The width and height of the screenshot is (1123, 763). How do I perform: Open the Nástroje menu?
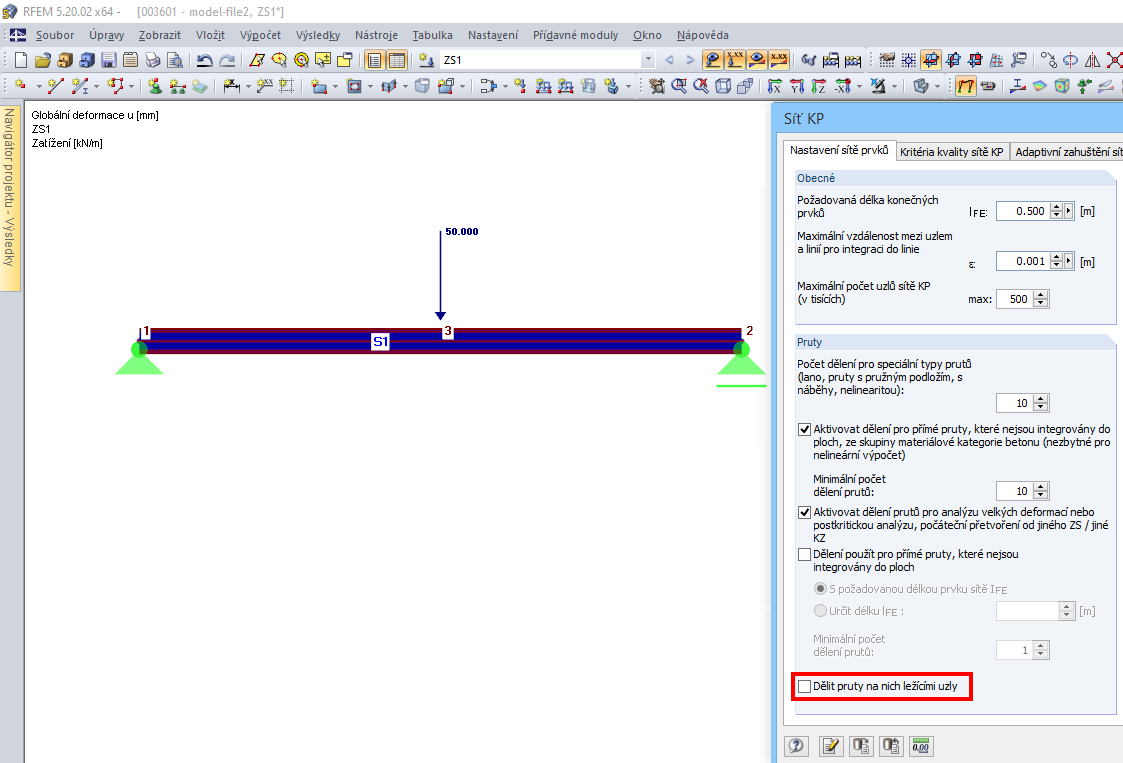tap(376, 35)
